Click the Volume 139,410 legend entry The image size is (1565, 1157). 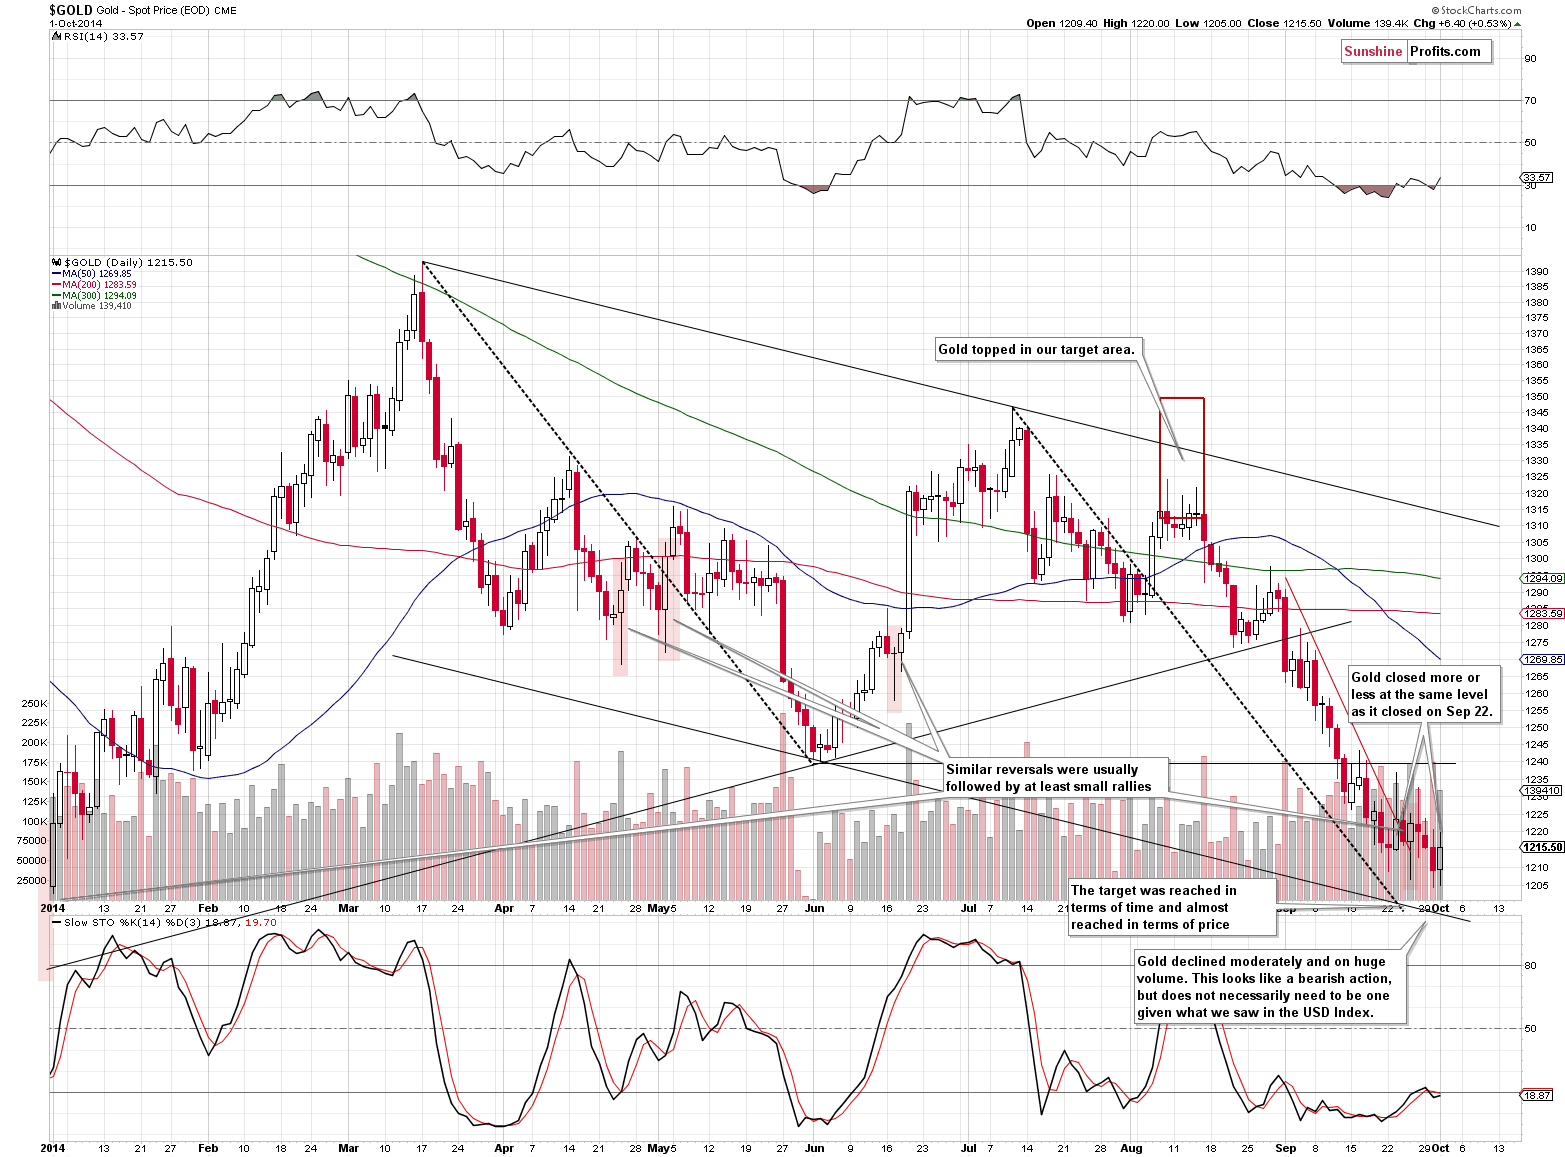coord(91,305)
